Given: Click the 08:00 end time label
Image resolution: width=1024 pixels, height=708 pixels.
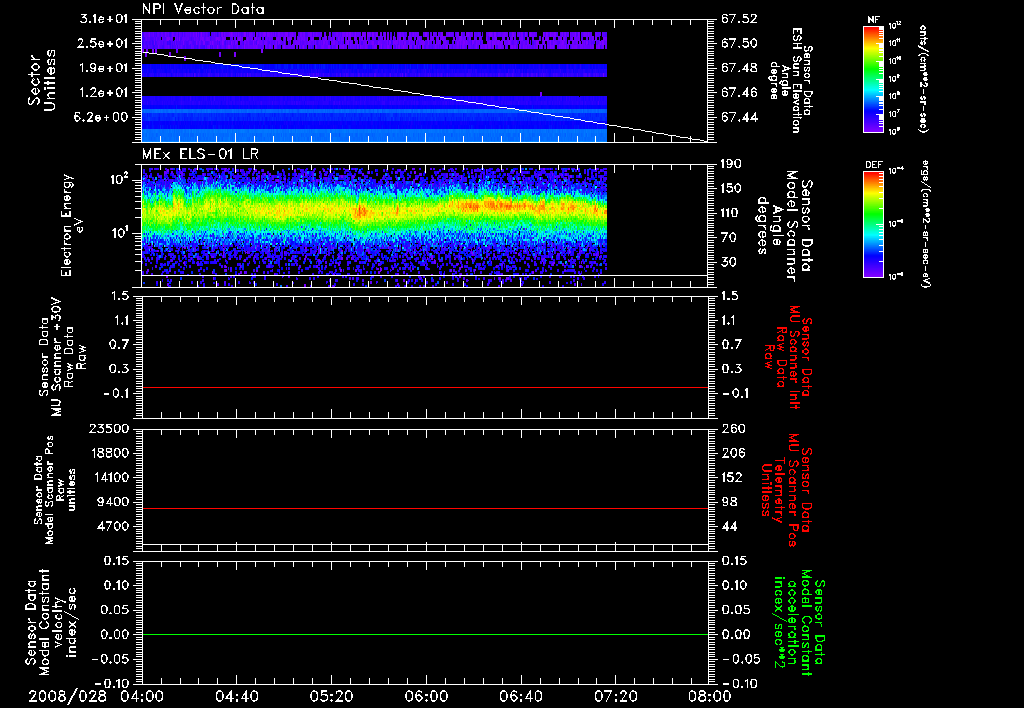Looking at the screenshot, I should [x=709, y=695].
